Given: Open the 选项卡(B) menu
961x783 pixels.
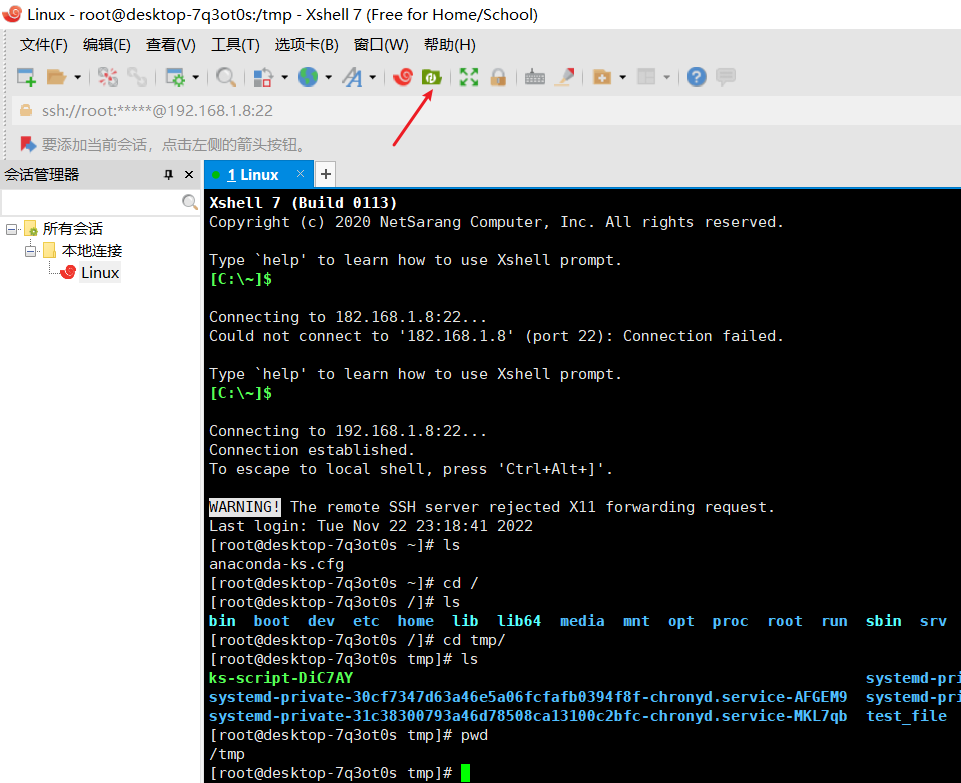Looking at the screenshot, I should point(306,45).
